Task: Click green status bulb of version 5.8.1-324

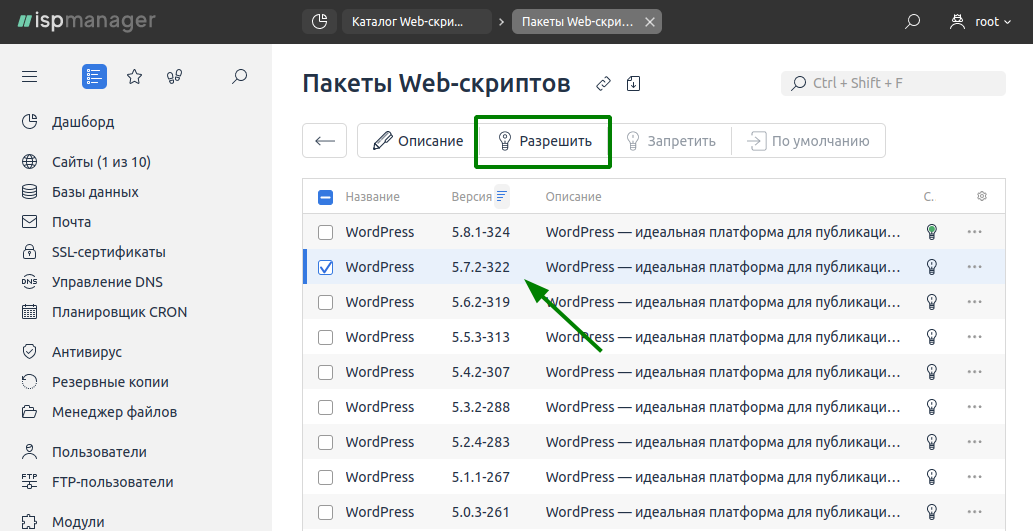Action: [x=932, y=232]
